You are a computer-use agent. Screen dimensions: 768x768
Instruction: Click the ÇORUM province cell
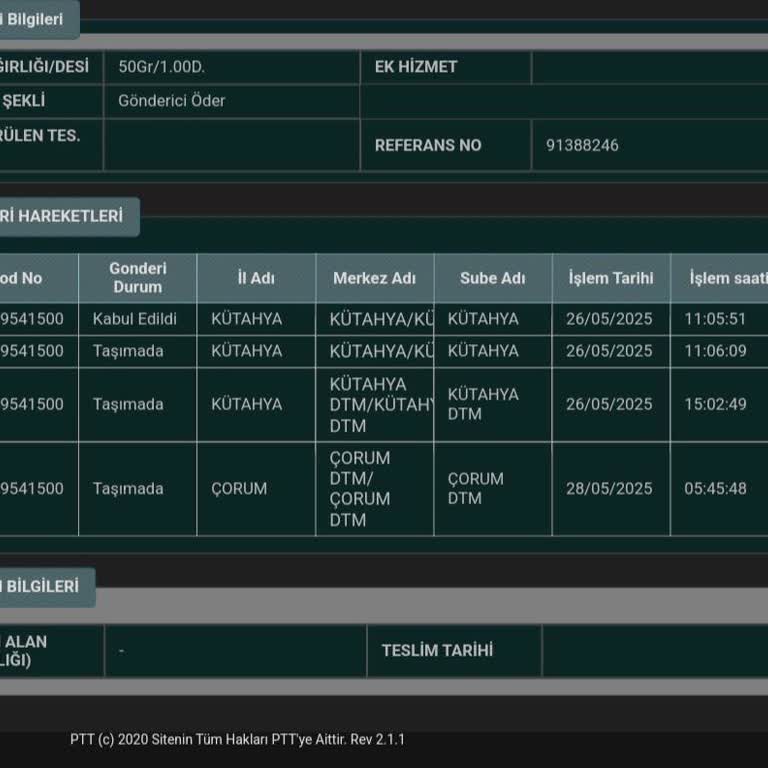(239, 489)
